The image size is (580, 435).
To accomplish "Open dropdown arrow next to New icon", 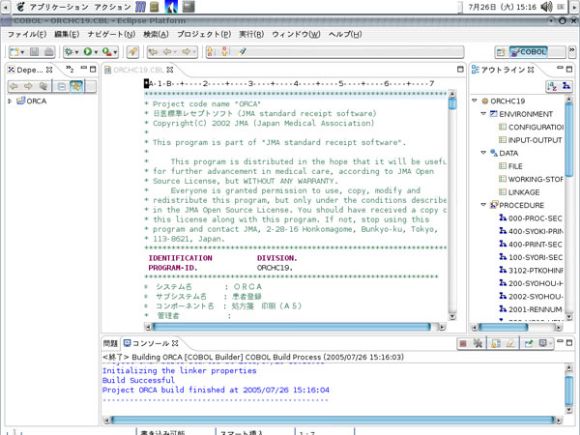I will (x=22, y=53).
